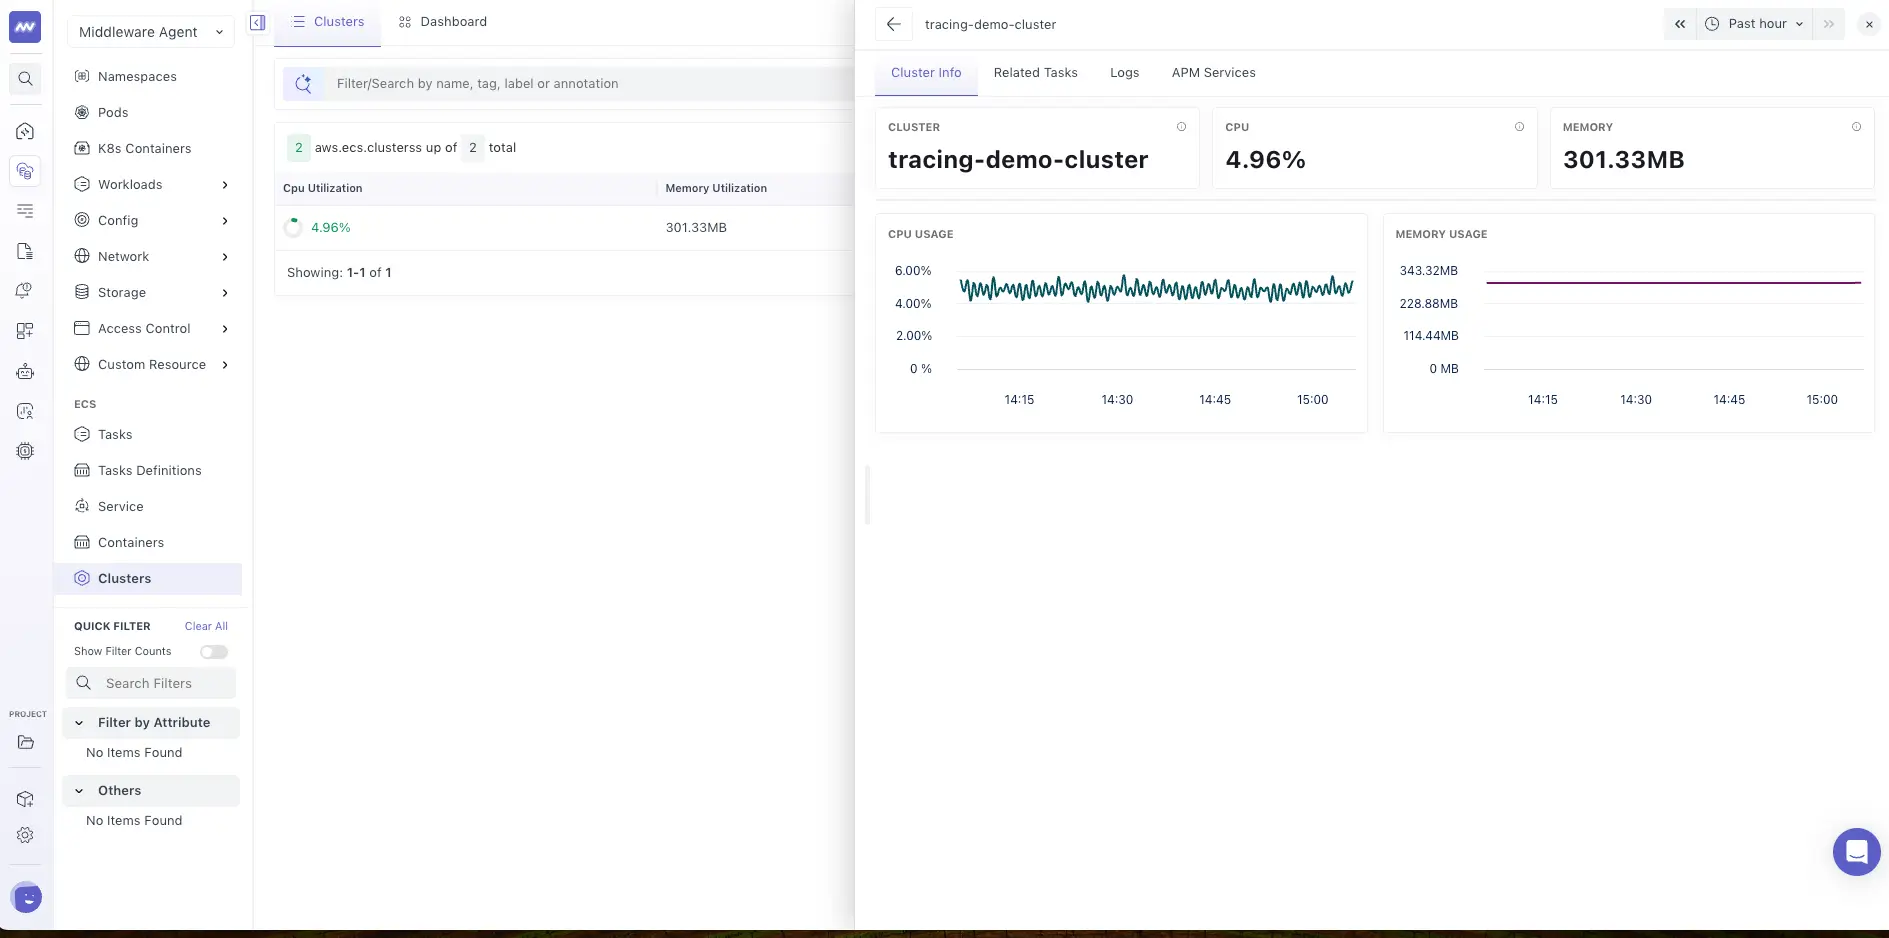This screenshot has width=1889, height=938.
Task: Open the alerts bell icon in left rail
Action: (26, 291)
